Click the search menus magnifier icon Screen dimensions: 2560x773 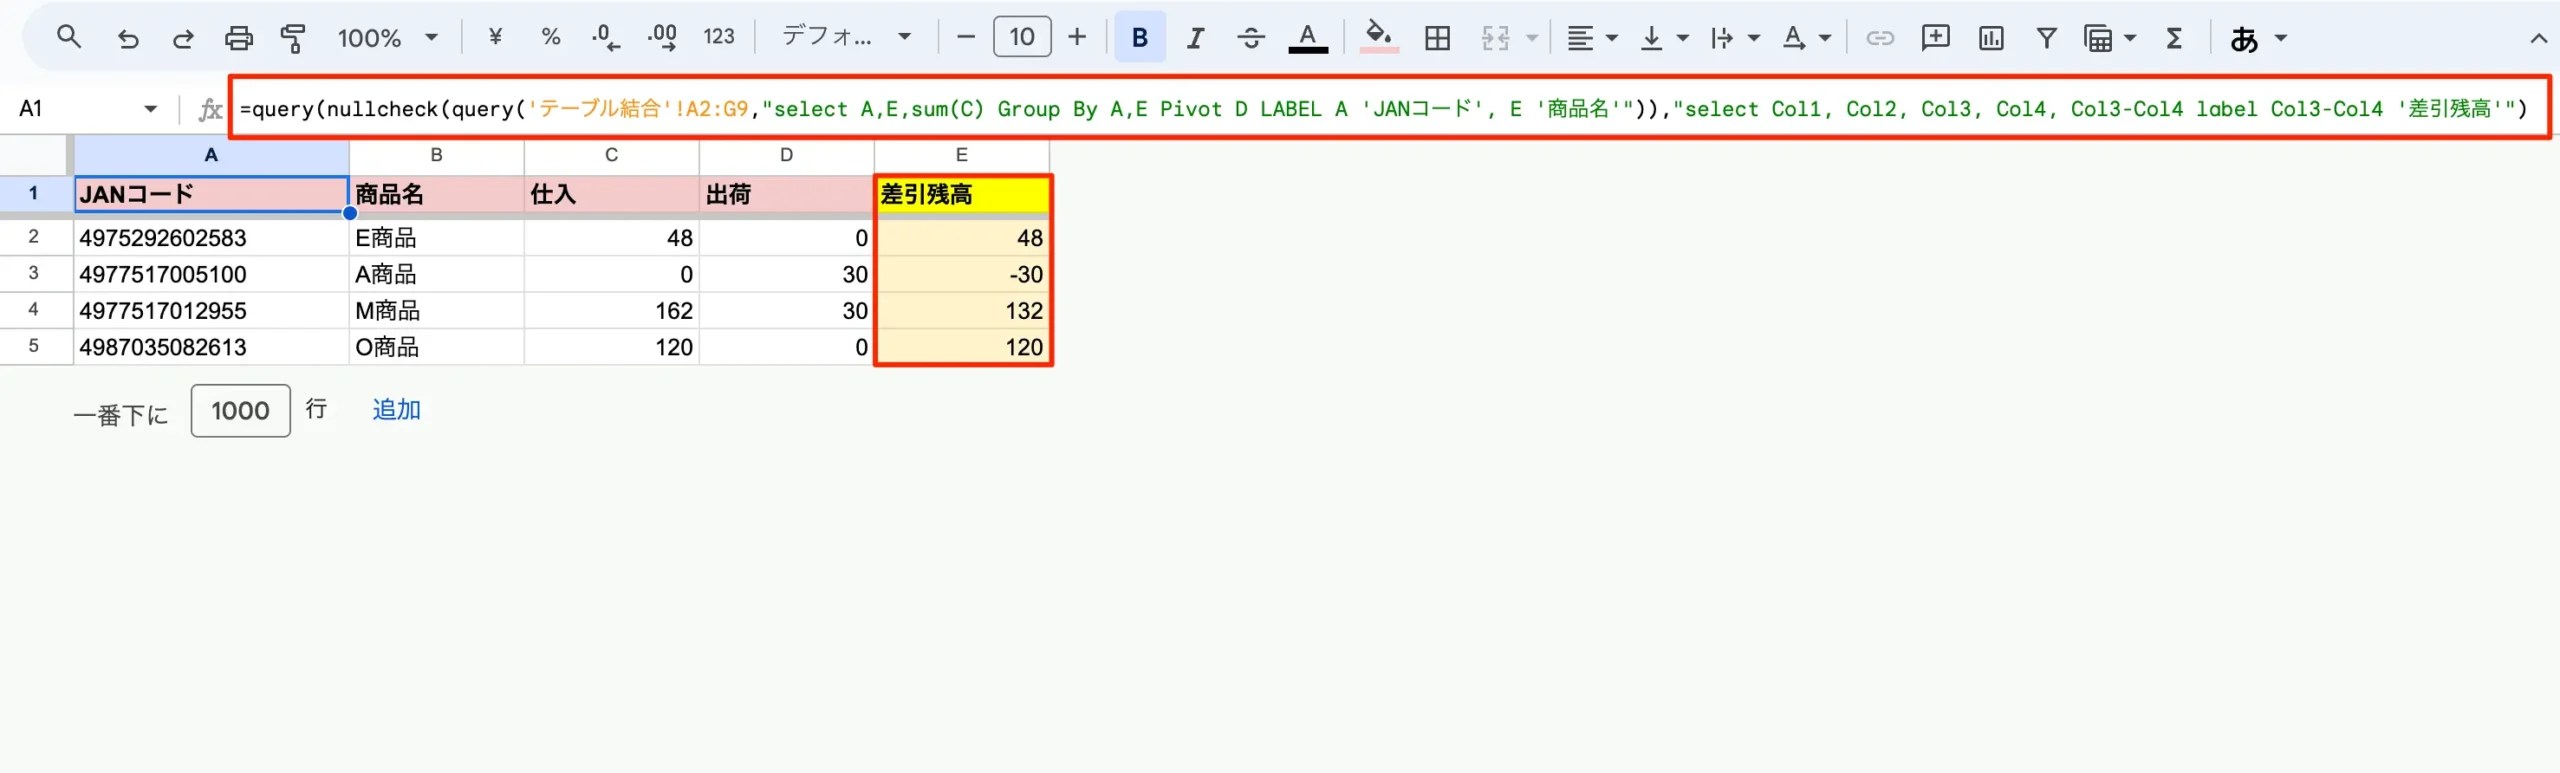(x=68, y=38)
